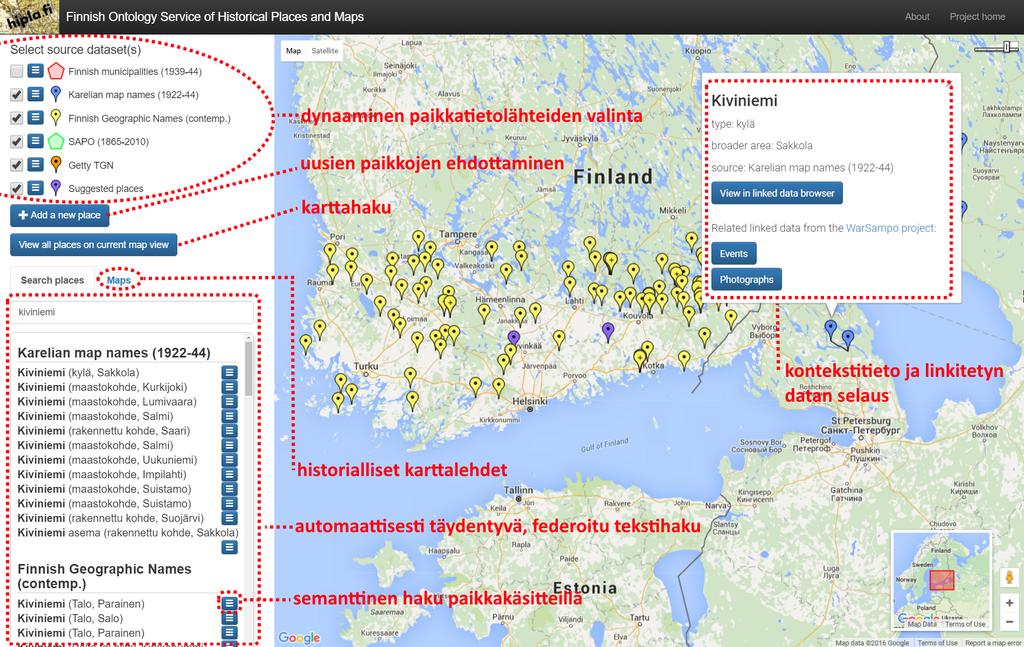Select Kiviniemi asema (rakennettu kohde, Sakkola)
Image resolution: width=1024 pixels, height=647 pixels.
(x=128, y=533)
